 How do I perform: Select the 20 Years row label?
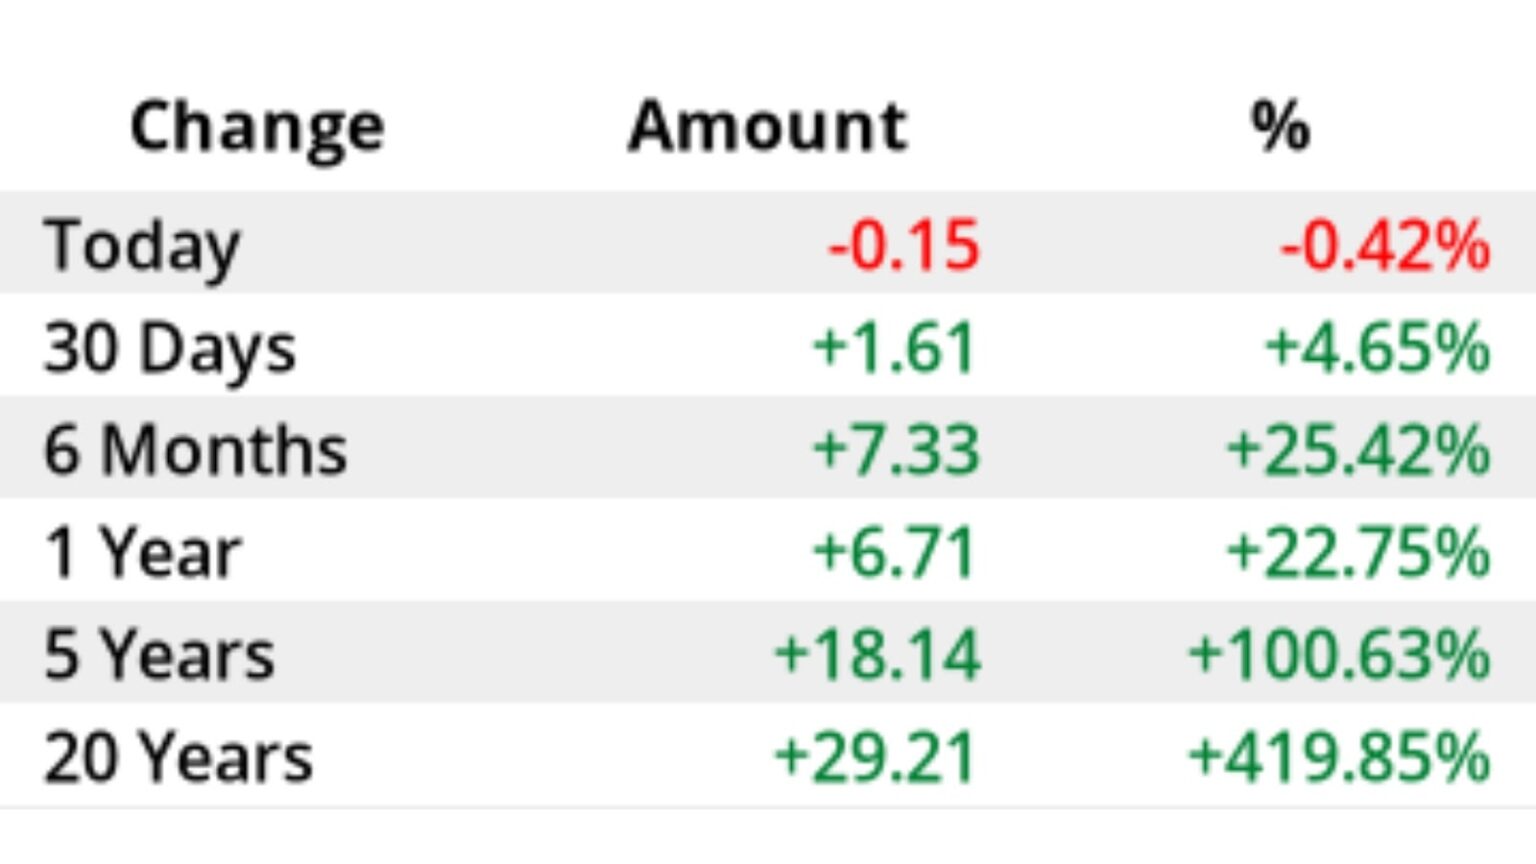click(x=178, y=757)
